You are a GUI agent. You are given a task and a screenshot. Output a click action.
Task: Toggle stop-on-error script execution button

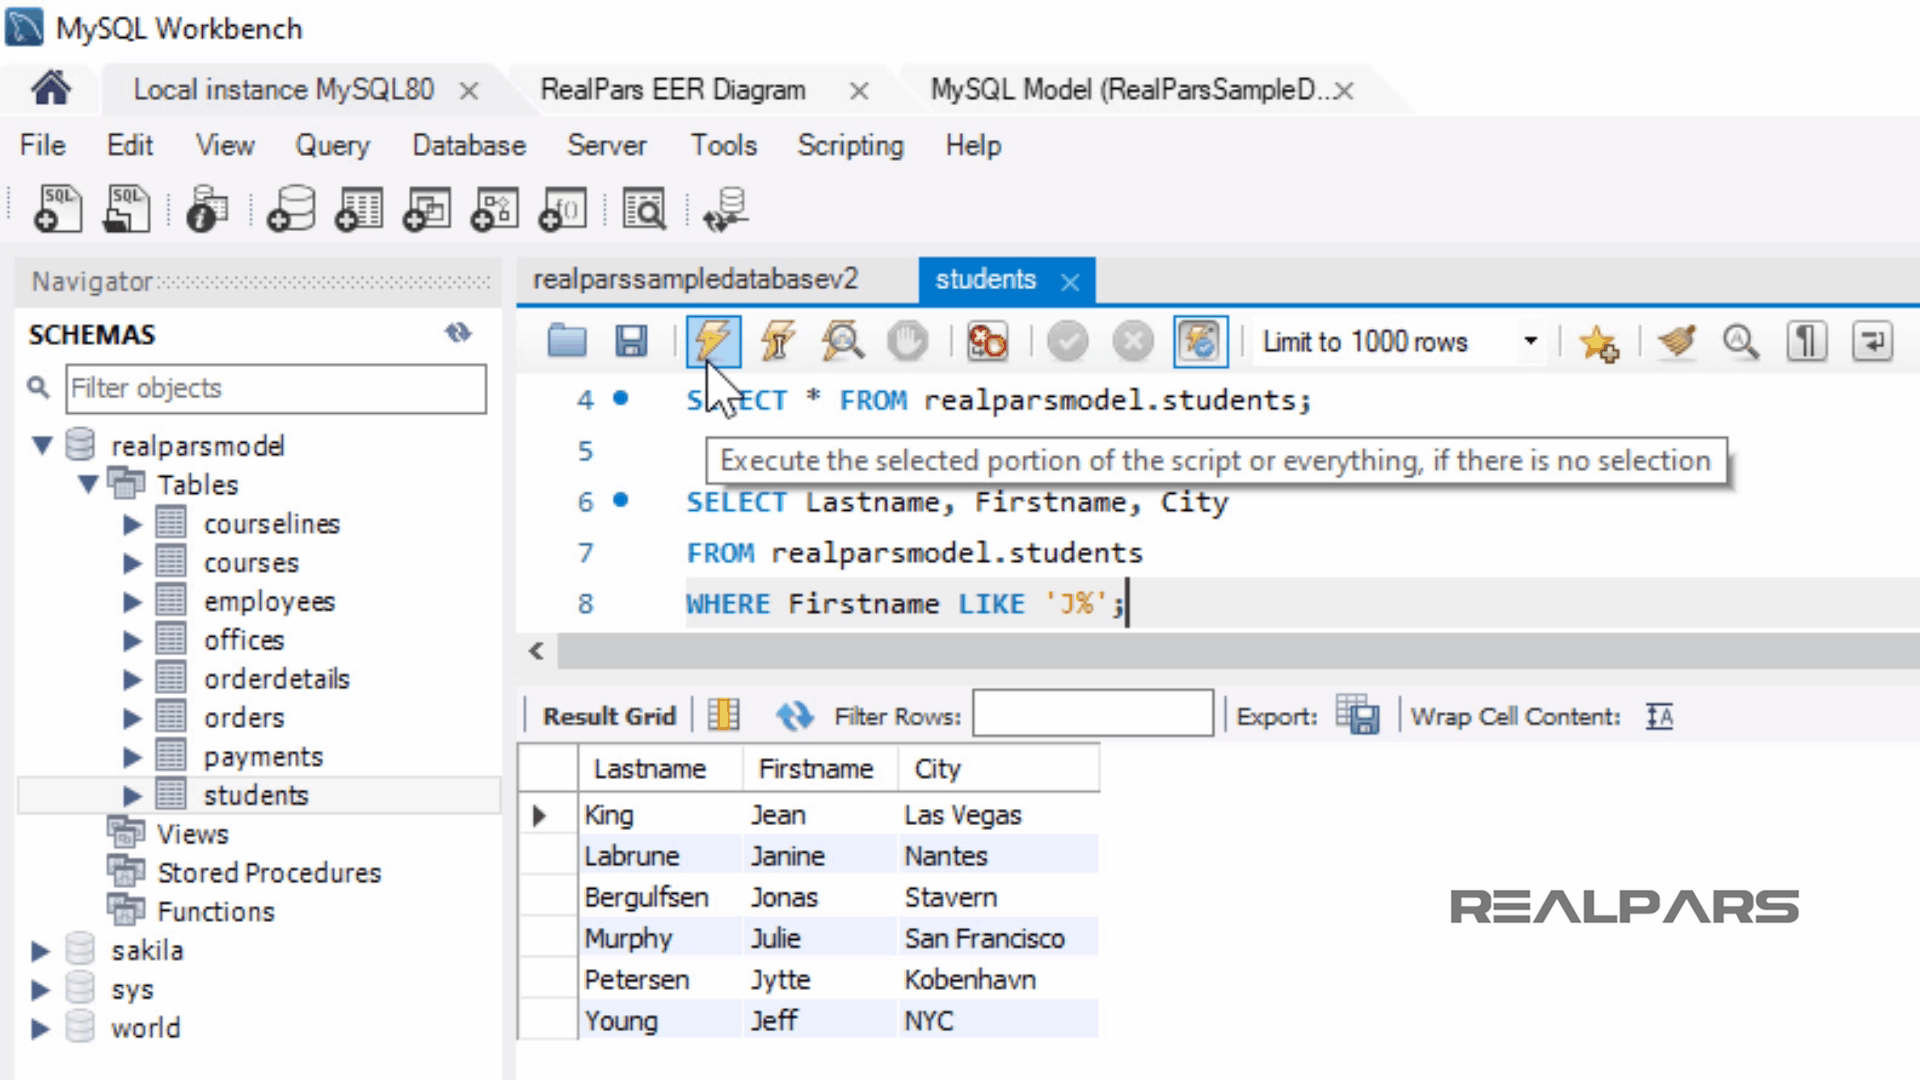987,342
